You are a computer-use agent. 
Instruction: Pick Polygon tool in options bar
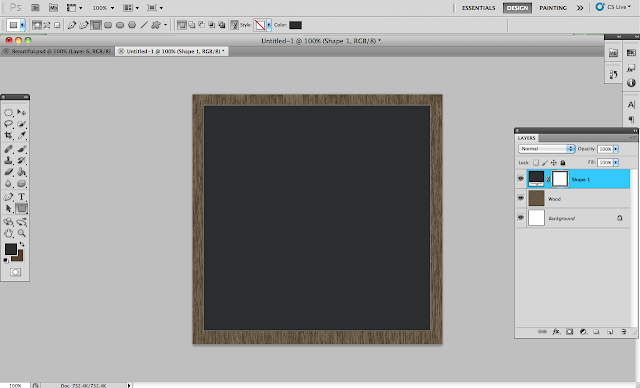[x=132, y=25]
